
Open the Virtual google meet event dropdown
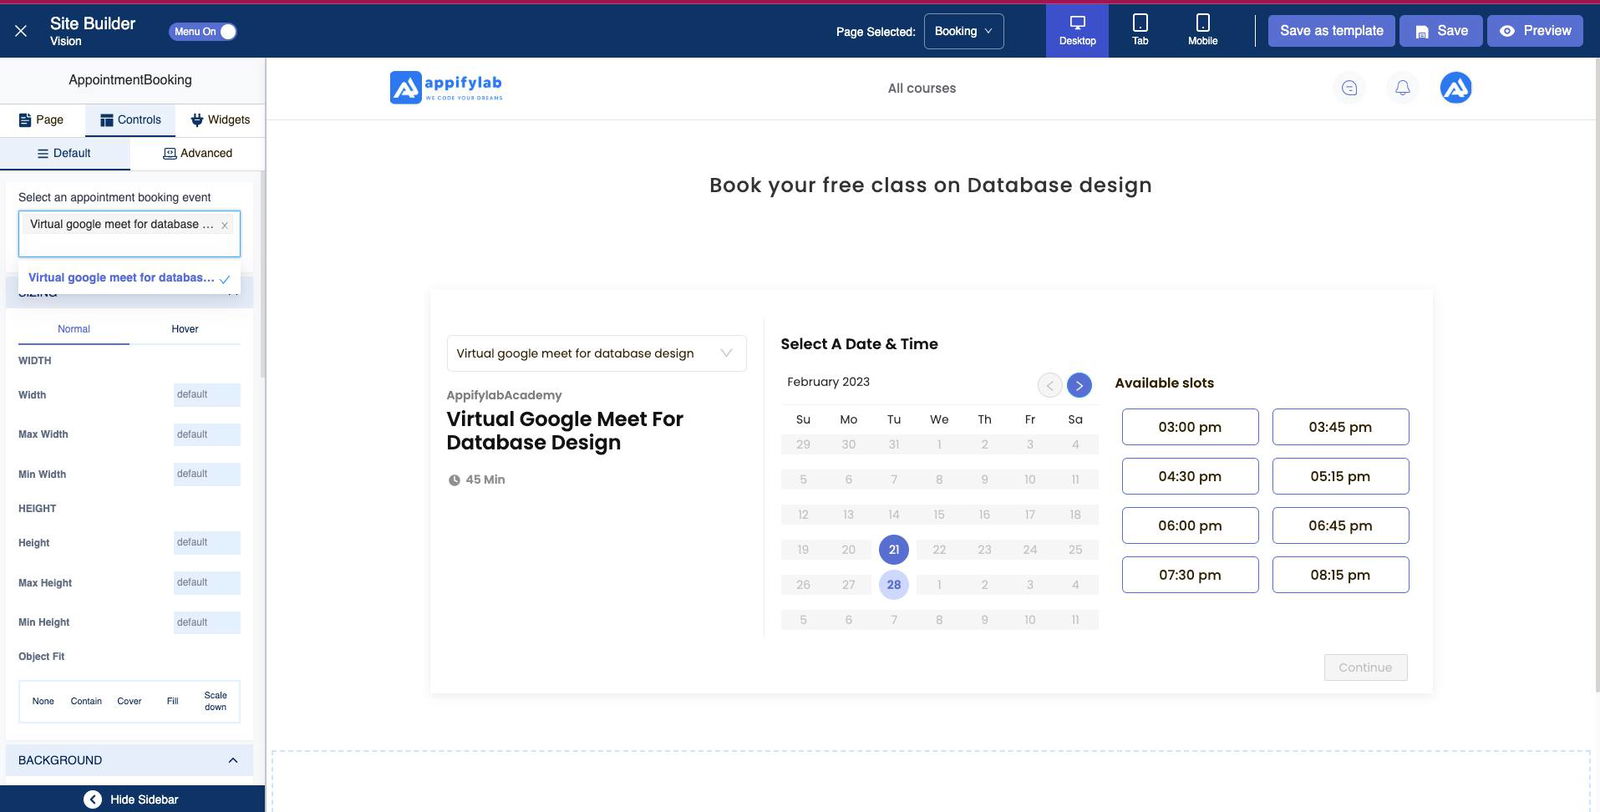pos(596,353)
